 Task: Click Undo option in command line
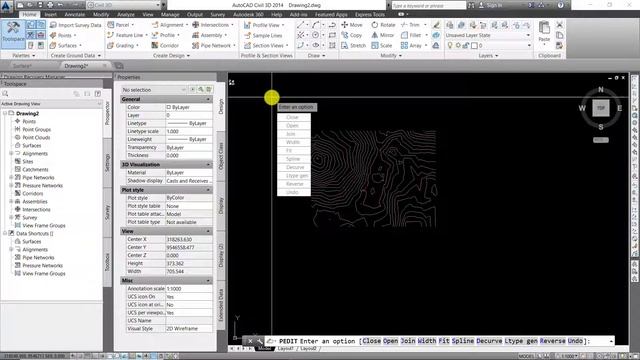(x=575, y=341)
